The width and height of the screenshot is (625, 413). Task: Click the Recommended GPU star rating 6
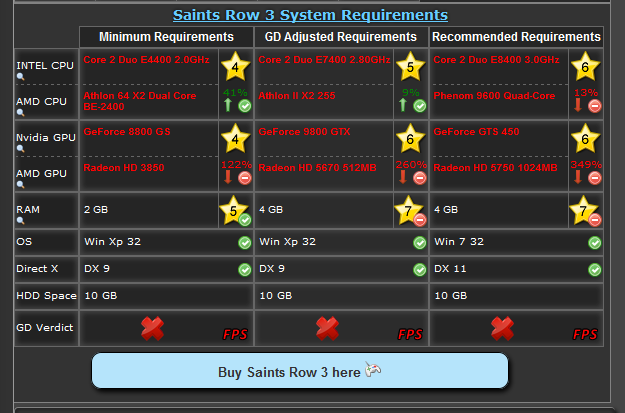coord(585,138)
